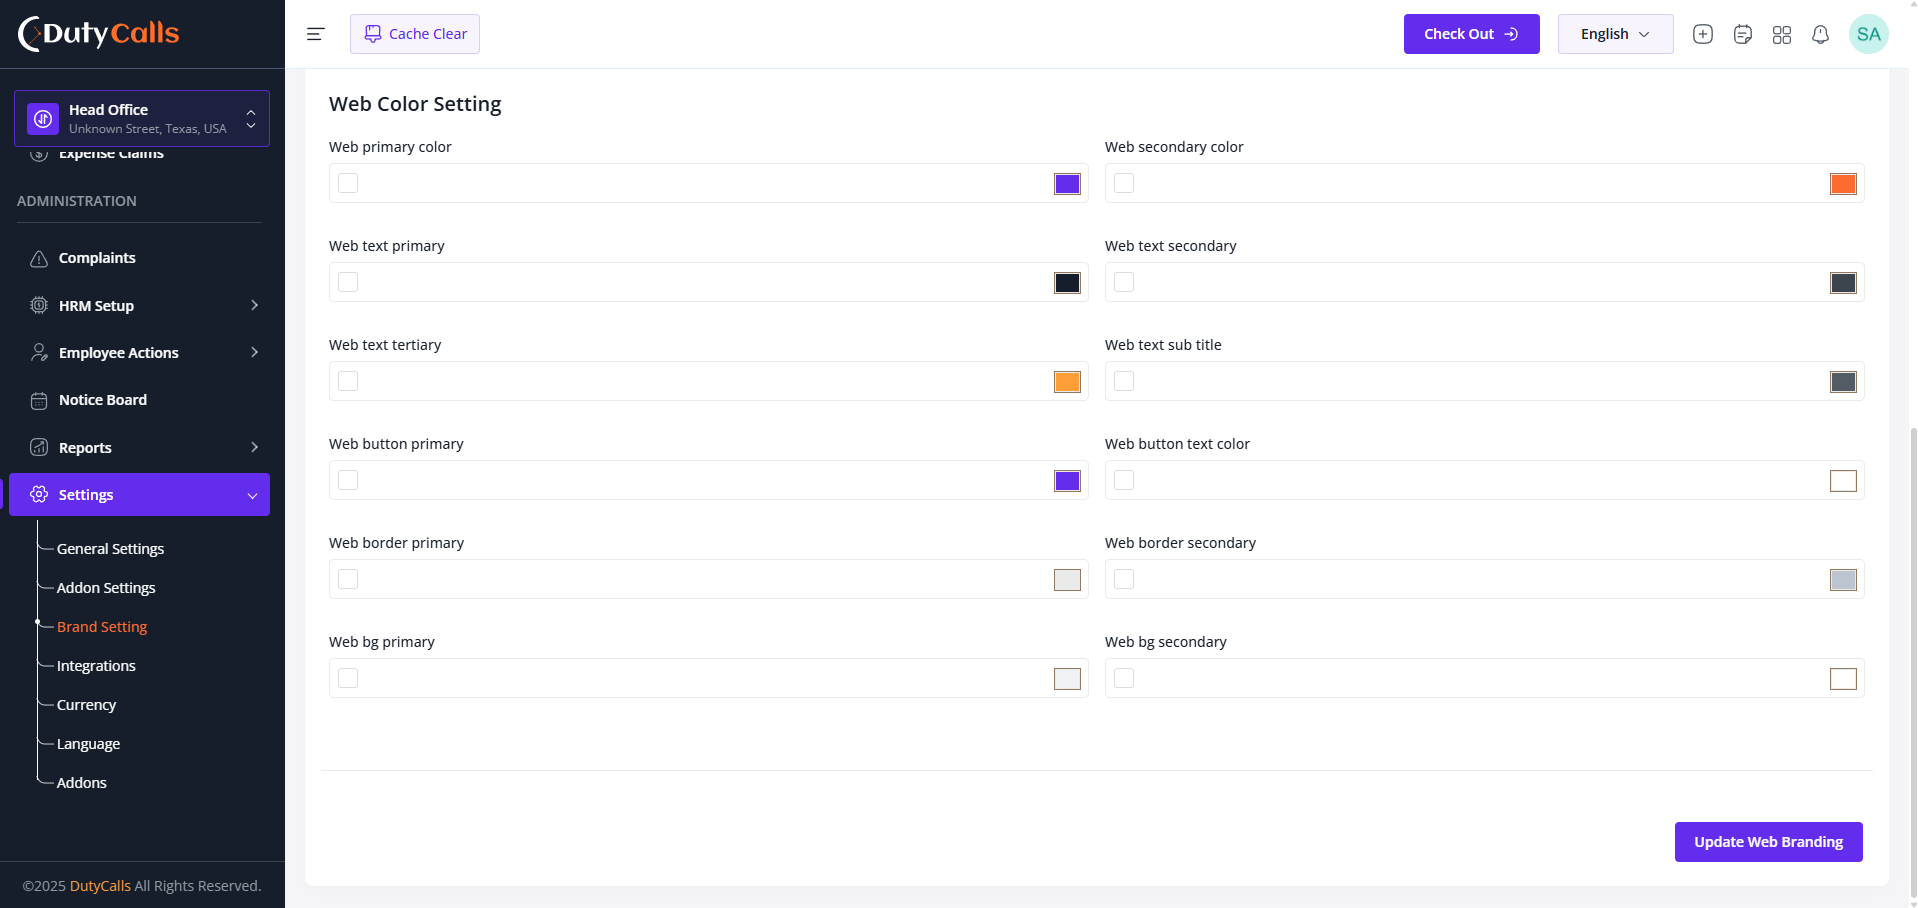Open the Web button primary color swatch

coord(1067,481)
